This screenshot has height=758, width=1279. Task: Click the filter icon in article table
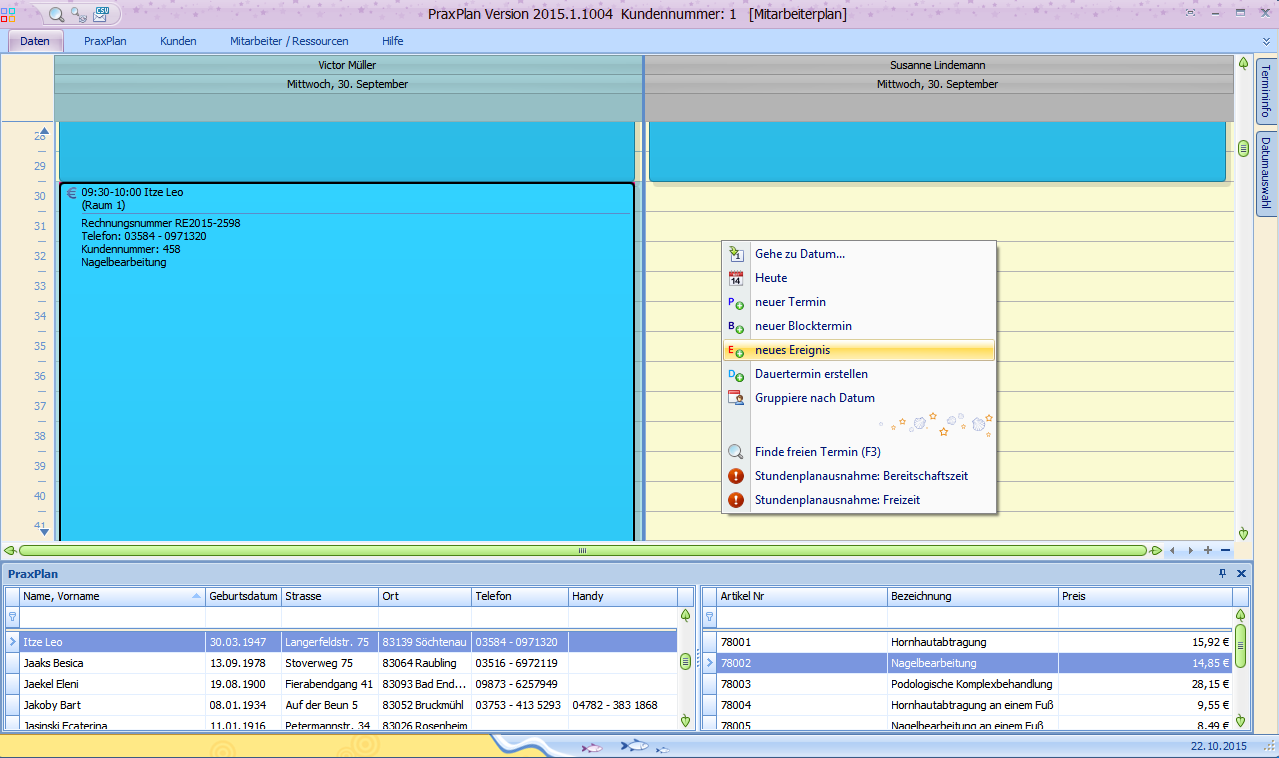[x=710, y=617]
